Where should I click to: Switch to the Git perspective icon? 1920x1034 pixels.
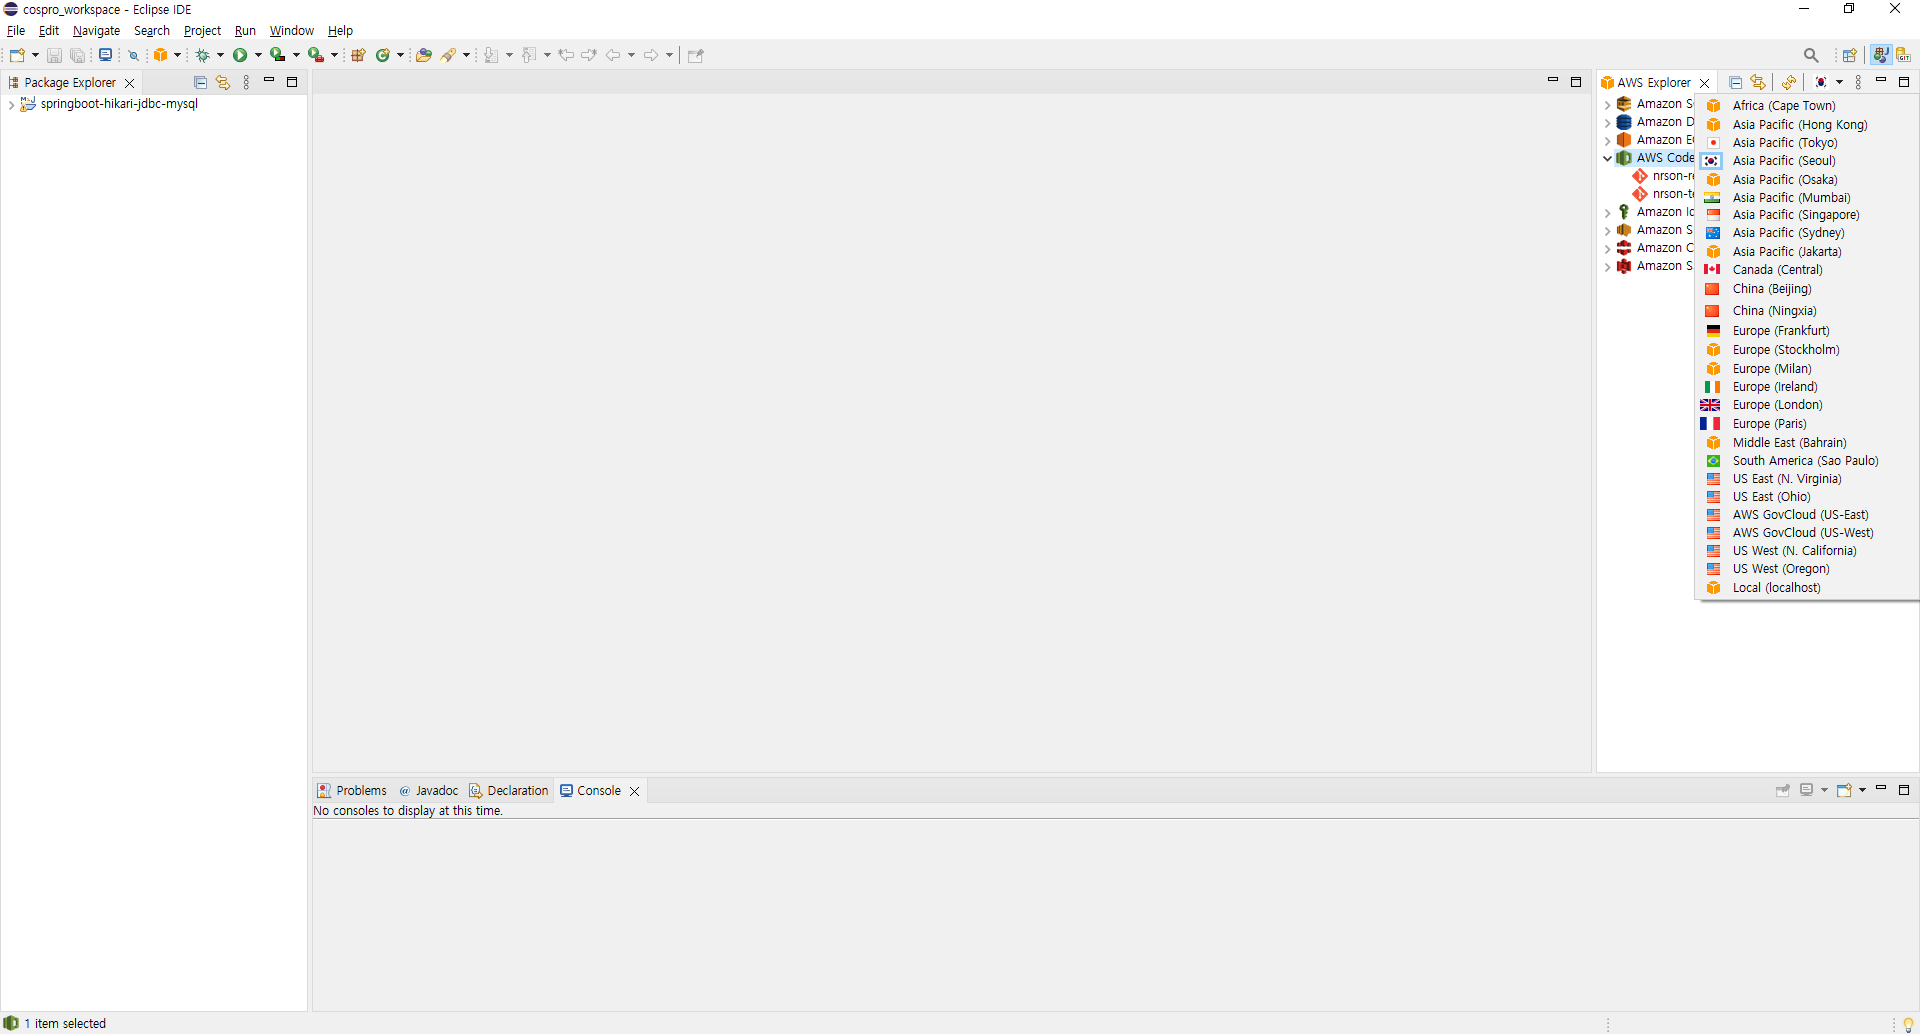tap(1903, 55)
